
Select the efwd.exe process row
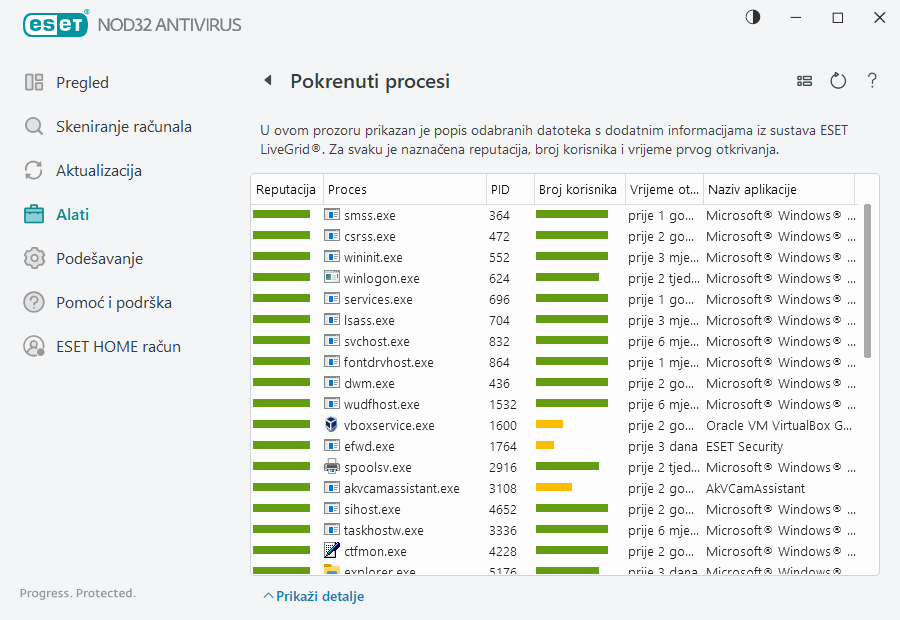(x=370, y=446)
